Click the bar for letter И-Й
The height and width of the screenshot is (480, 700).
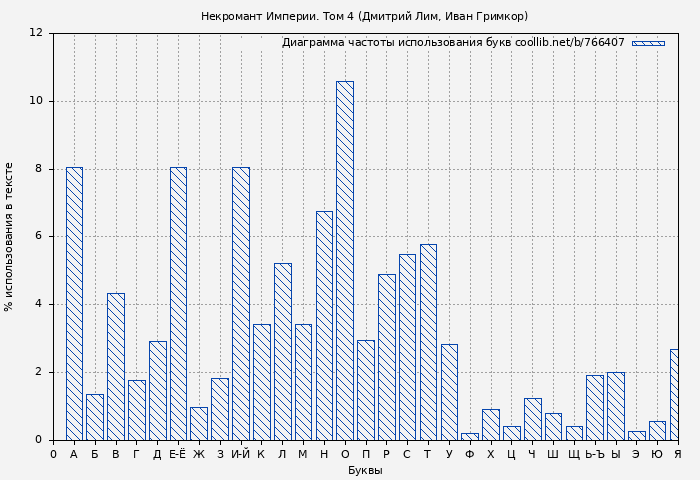(x=240, y=303)
